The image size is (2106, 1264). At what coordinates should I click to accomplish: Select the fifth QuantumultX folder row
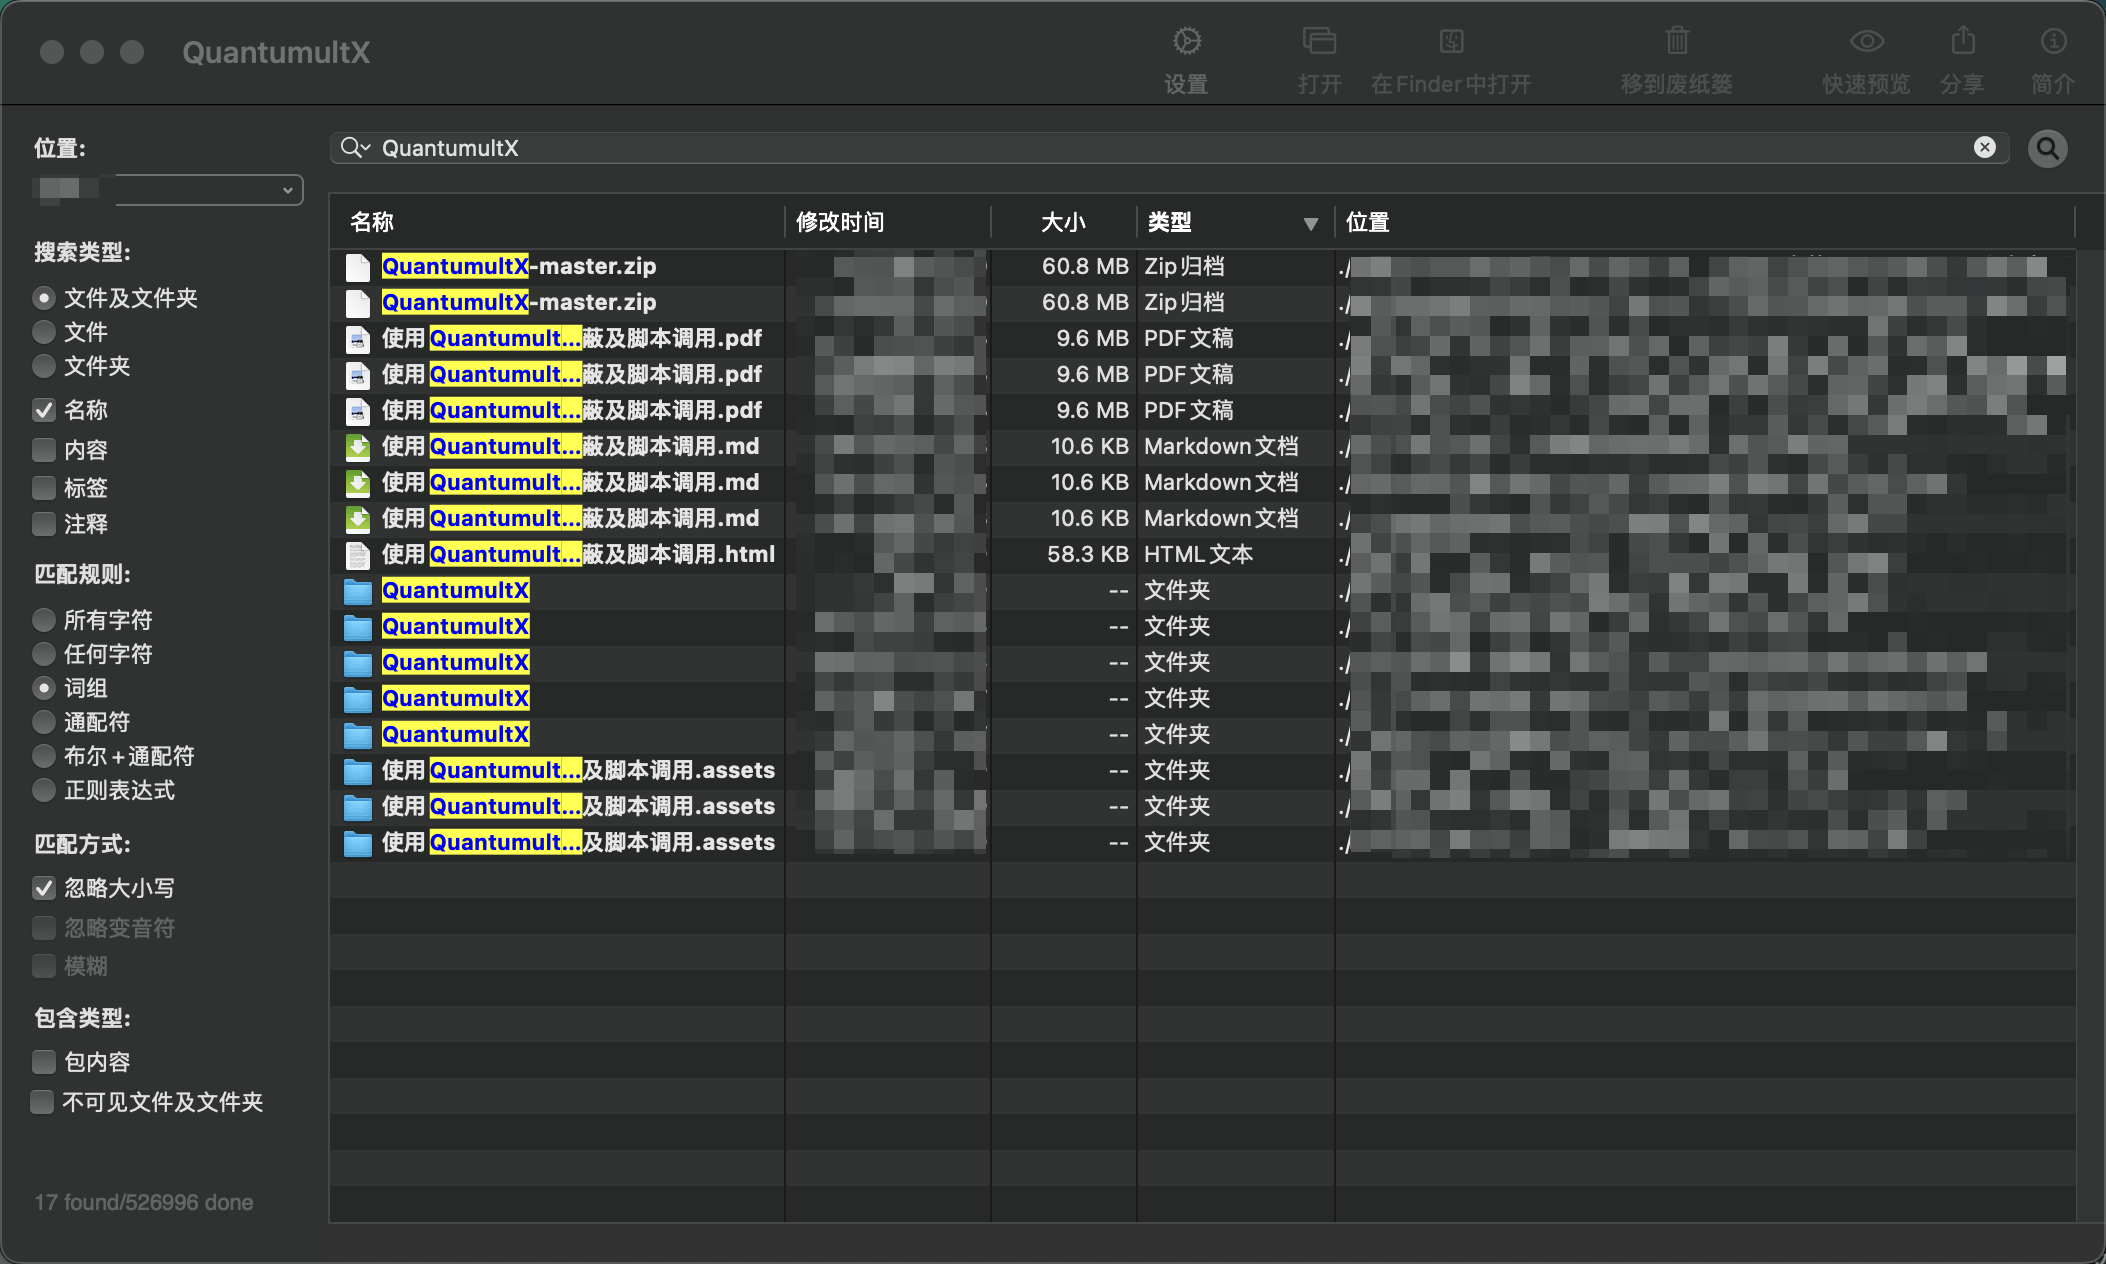1202,734
